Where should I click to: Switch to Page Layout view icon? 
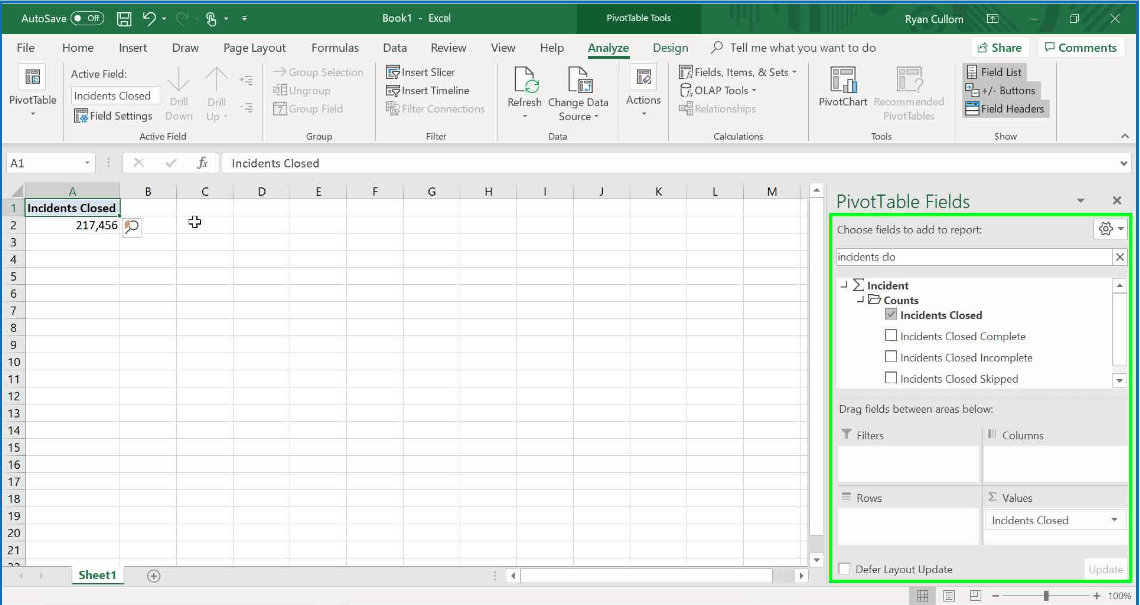[x=949, y=596]
